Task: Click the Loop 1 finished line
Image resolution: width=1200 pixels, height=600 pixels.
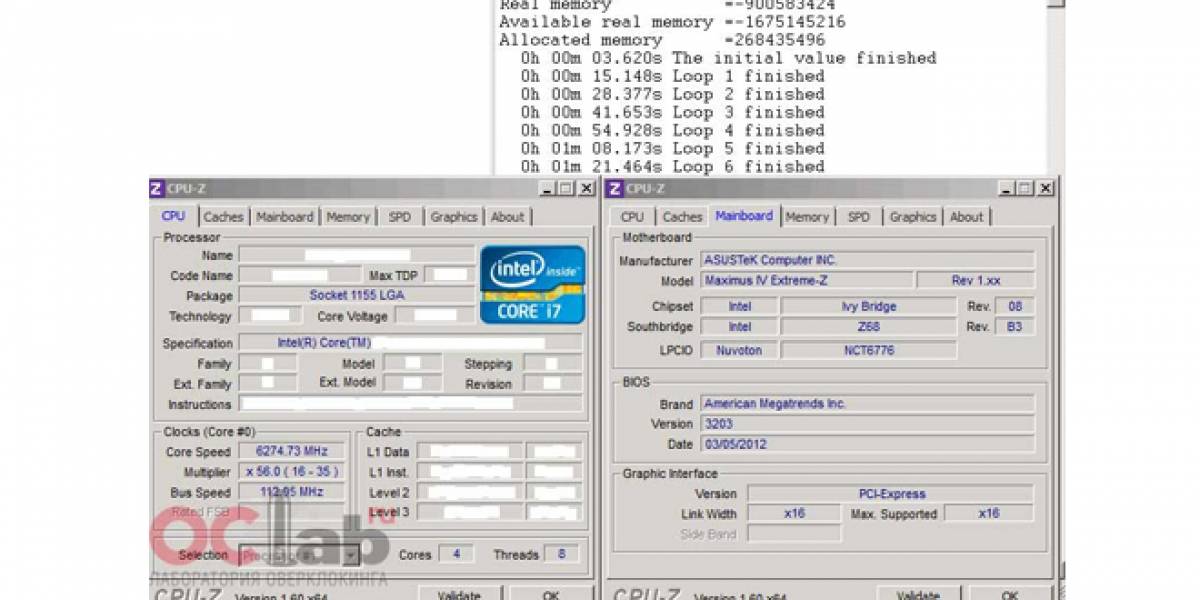Action: (x=672, y=76)
